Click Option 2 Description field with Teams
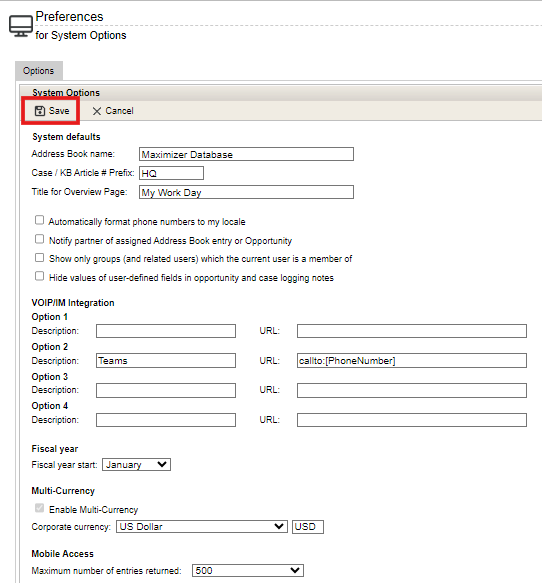This screenshot has width=542, height=583. (x=166, y=361)
